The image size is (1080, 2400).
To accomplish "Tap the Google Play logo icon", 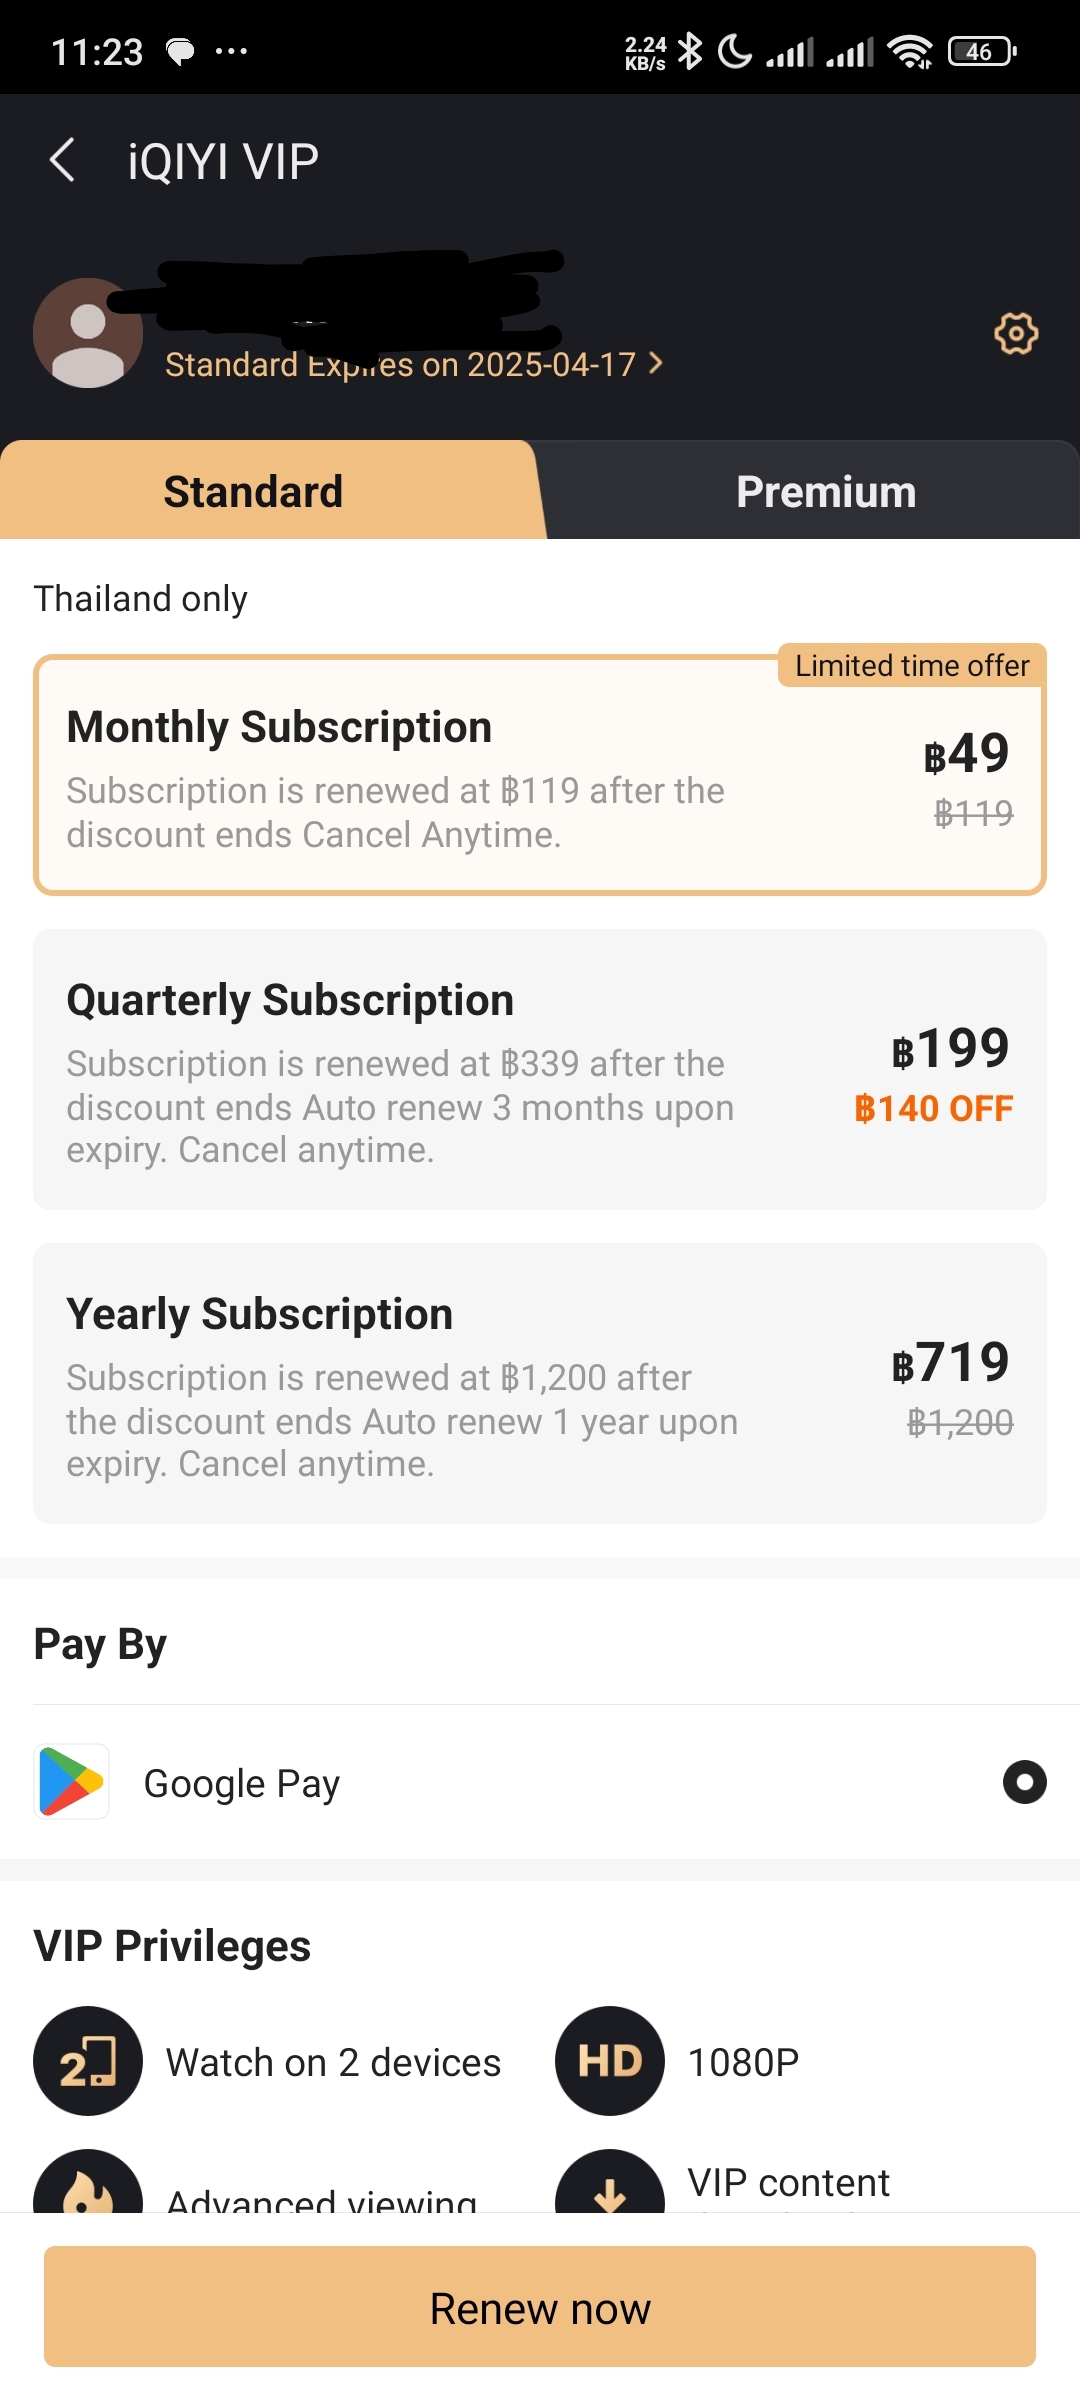I will pos(72,1781).
